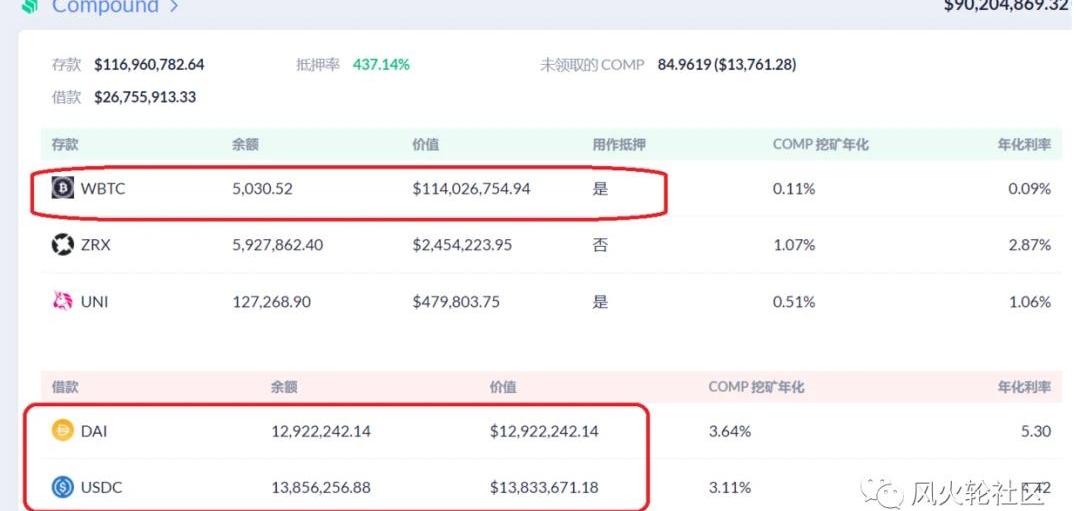The height and width of the screenshot is (511, 1080).
Task: Click unclaimed COMP amount 84.9619 ($13,761.28)
Action: tap(727, 65)
